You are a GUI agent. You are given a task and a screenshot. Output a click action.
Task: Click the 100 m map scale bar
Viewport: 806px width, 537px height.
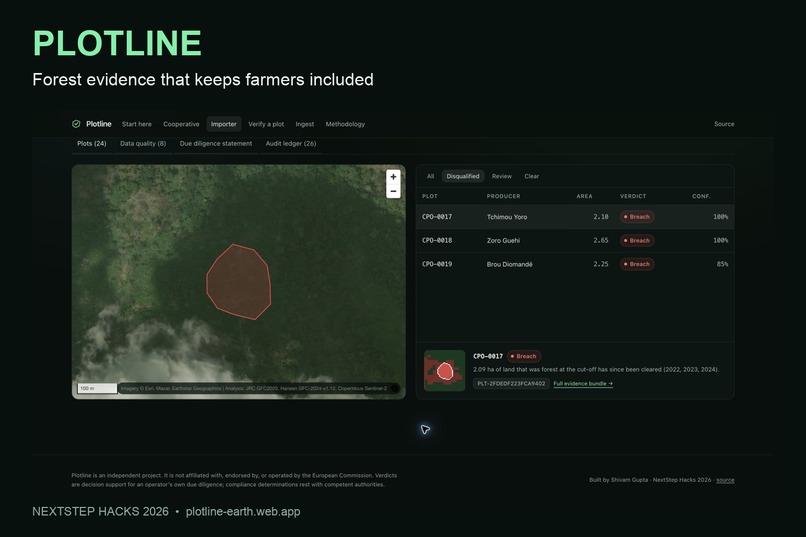click(97, 388)
